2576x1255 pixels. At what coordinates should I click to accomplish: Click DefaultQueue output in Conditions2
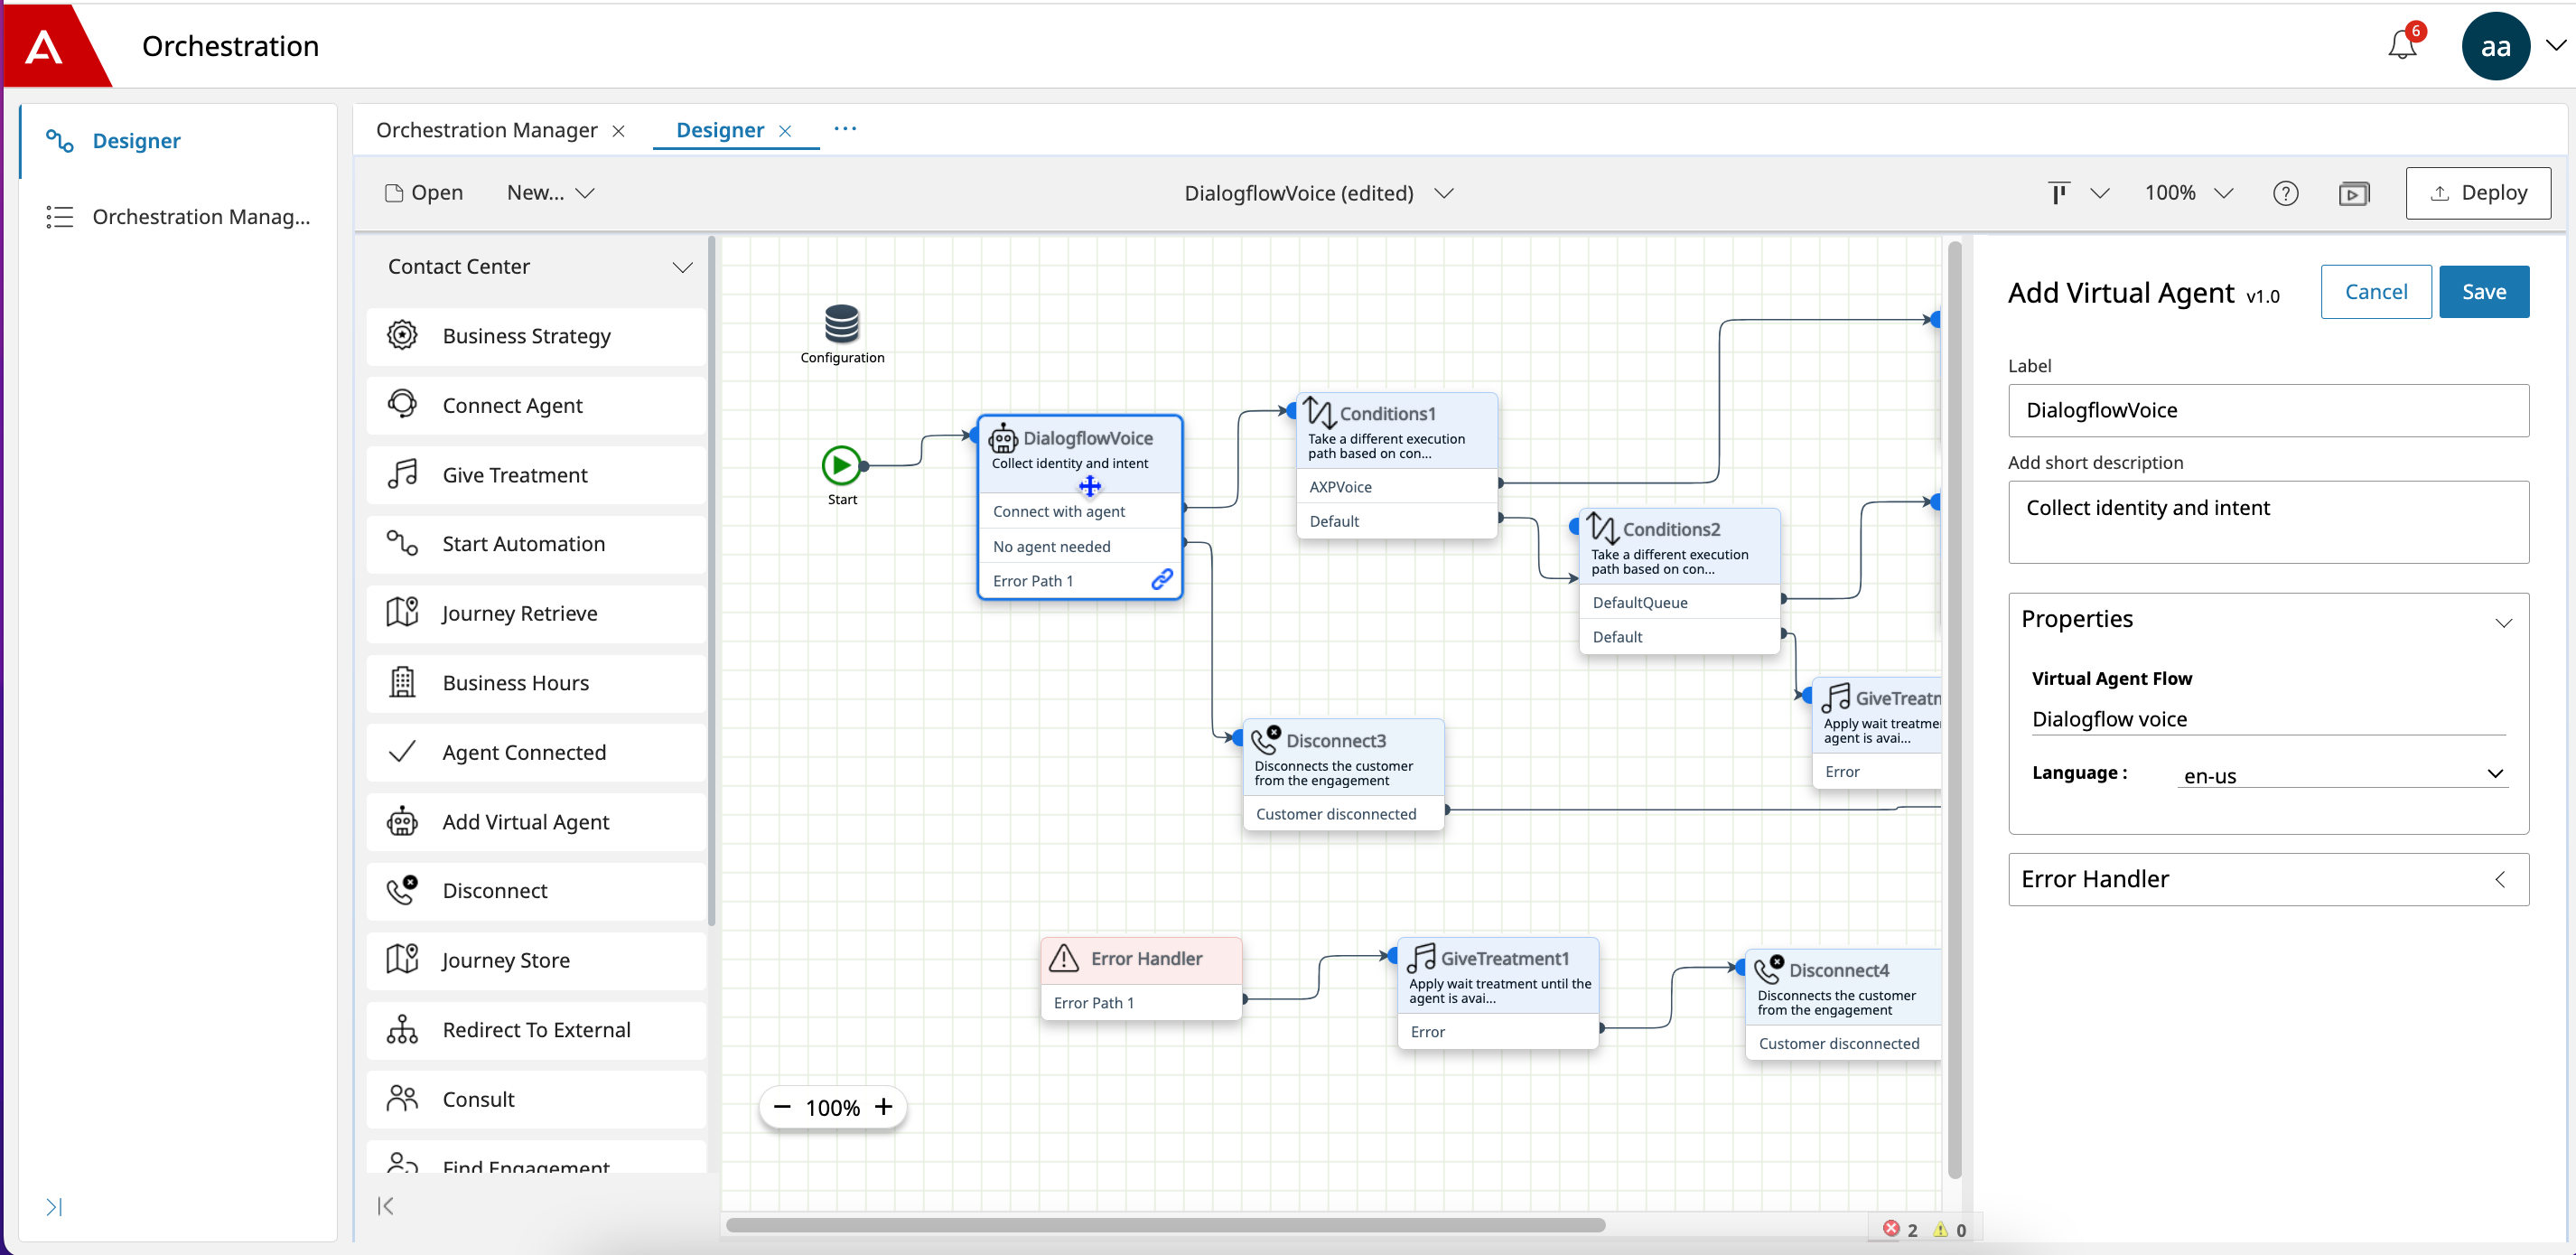tap(1680, 602)
